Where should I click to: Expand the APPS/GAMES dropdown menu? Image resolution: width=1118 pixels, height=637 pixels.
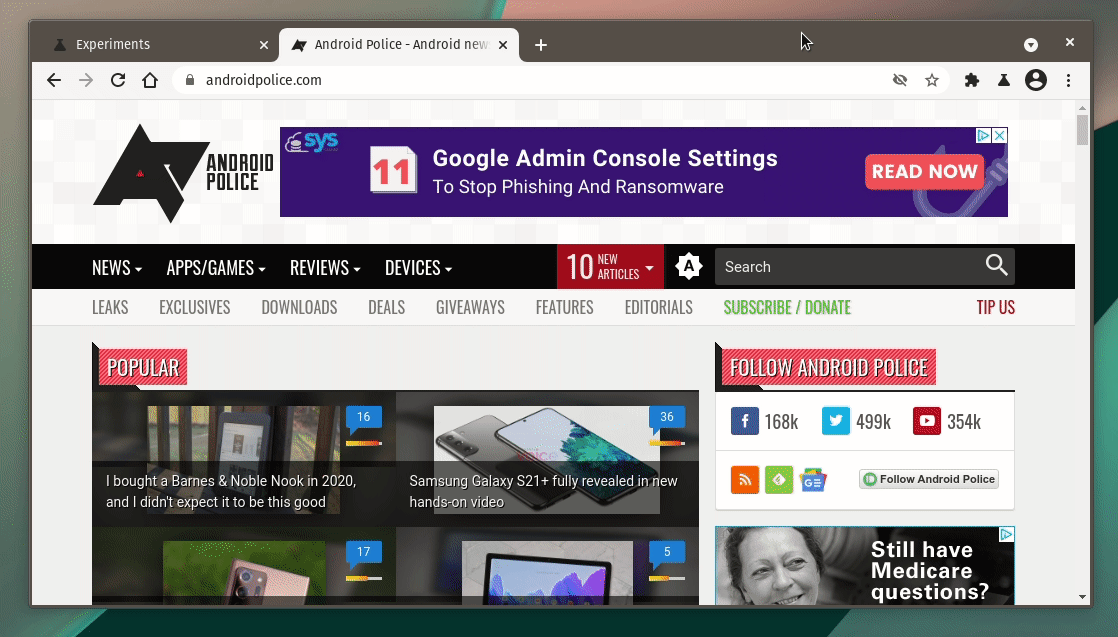tap(216, 268)
